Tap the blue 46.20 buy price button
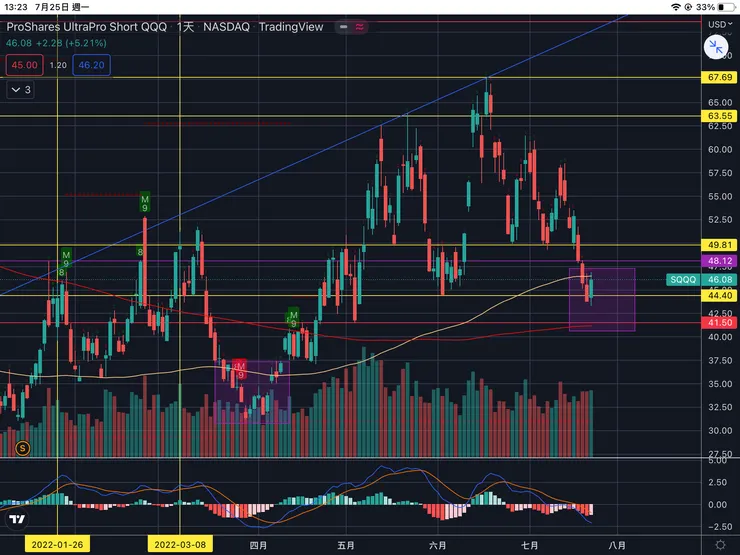 [92, 65]
